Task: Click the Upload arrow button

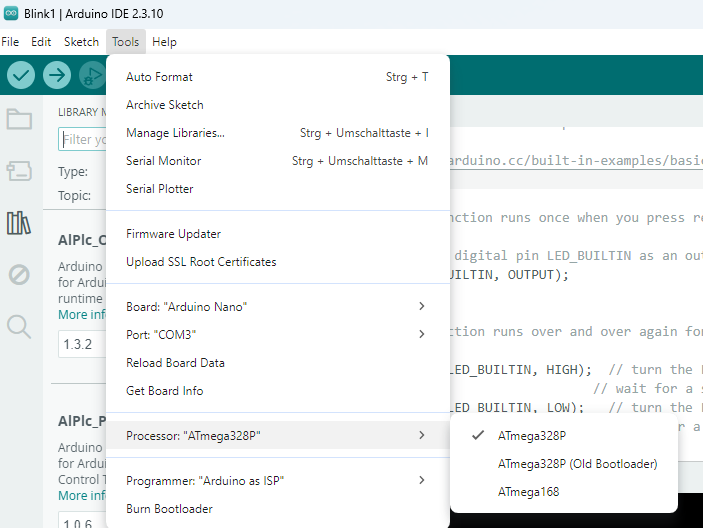Action: click(x=57, y=75)
